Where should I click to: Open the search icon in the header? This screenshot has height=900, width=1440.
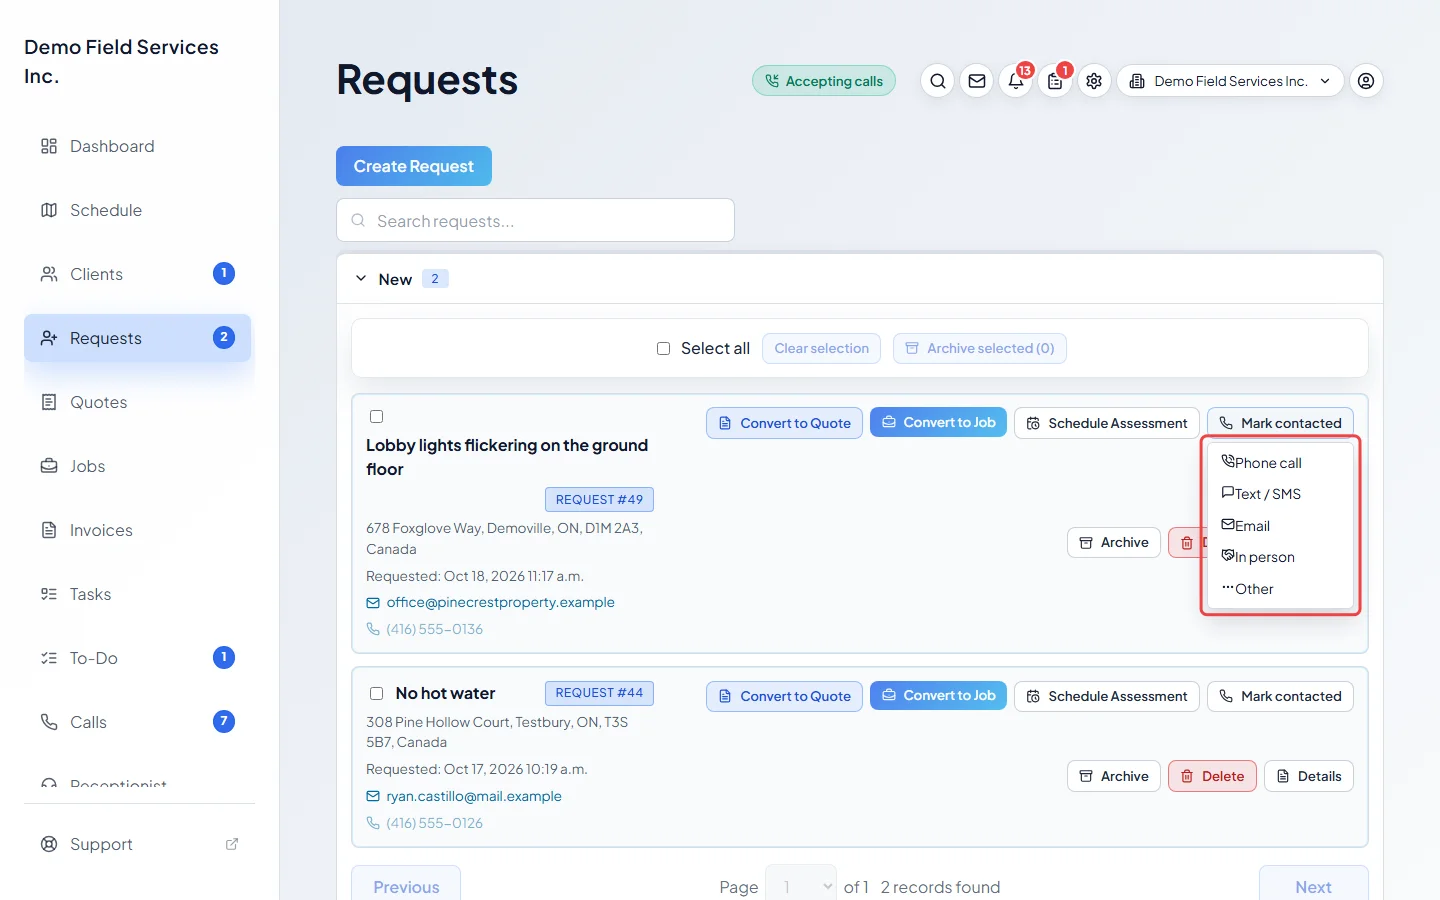(x=937, y=81)
